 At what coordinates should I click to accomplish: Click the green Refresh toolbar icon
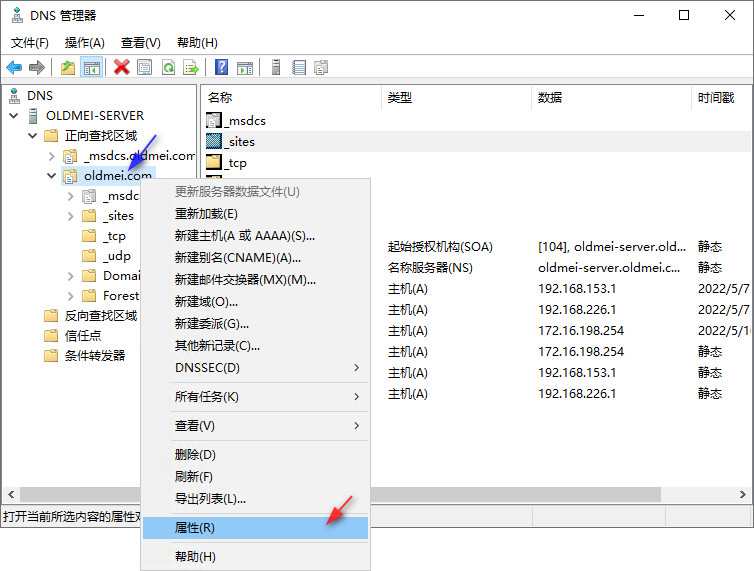coord(168,67)
